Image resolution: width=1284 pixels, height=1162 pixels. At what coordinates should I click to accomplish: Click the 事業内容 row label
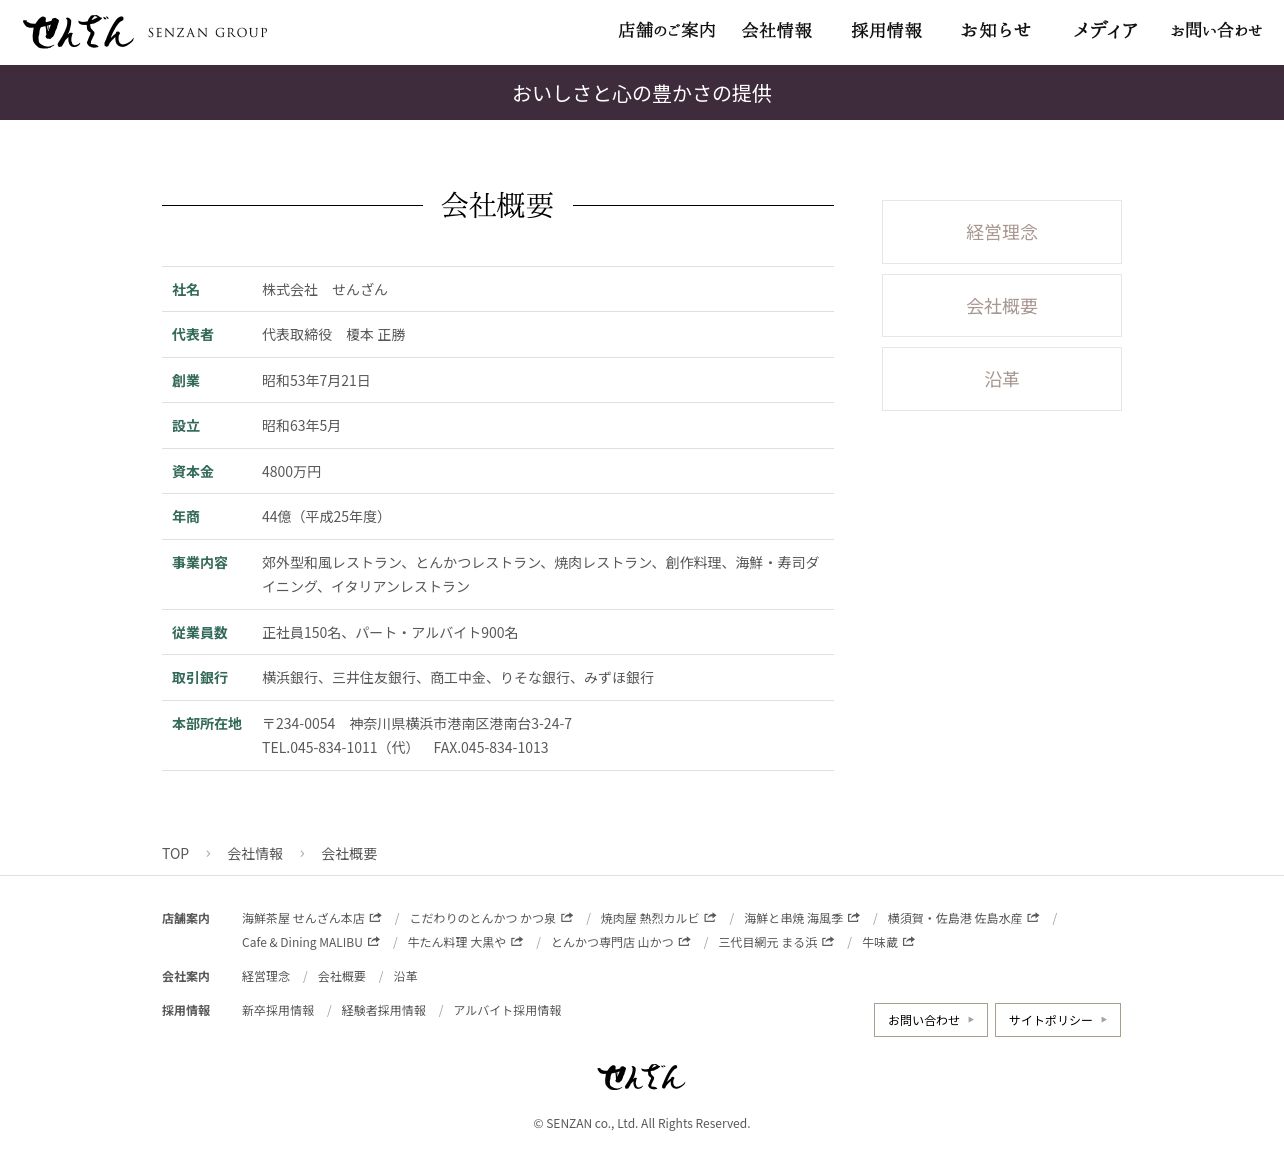click(x=200, y=562)
